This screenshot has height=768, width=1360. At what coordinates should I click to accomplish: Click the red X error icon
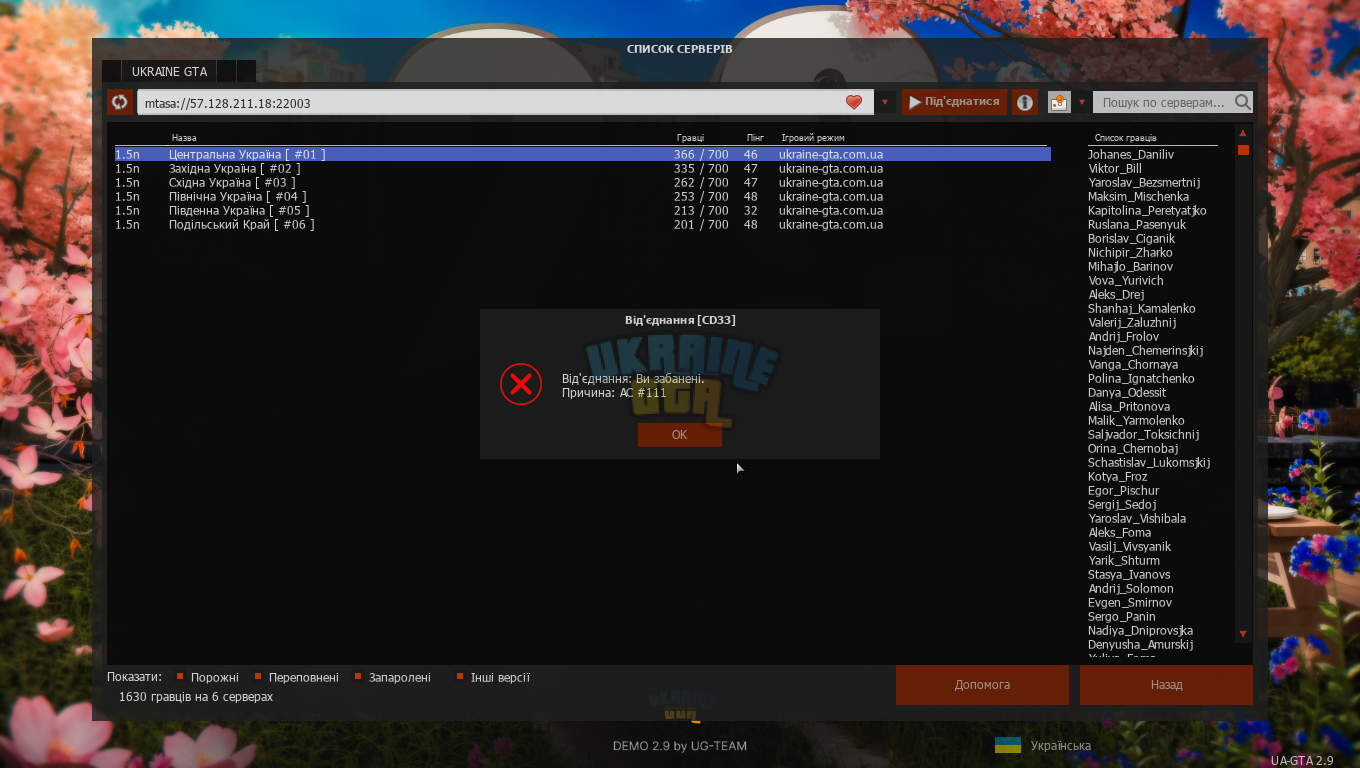[520, 384]
